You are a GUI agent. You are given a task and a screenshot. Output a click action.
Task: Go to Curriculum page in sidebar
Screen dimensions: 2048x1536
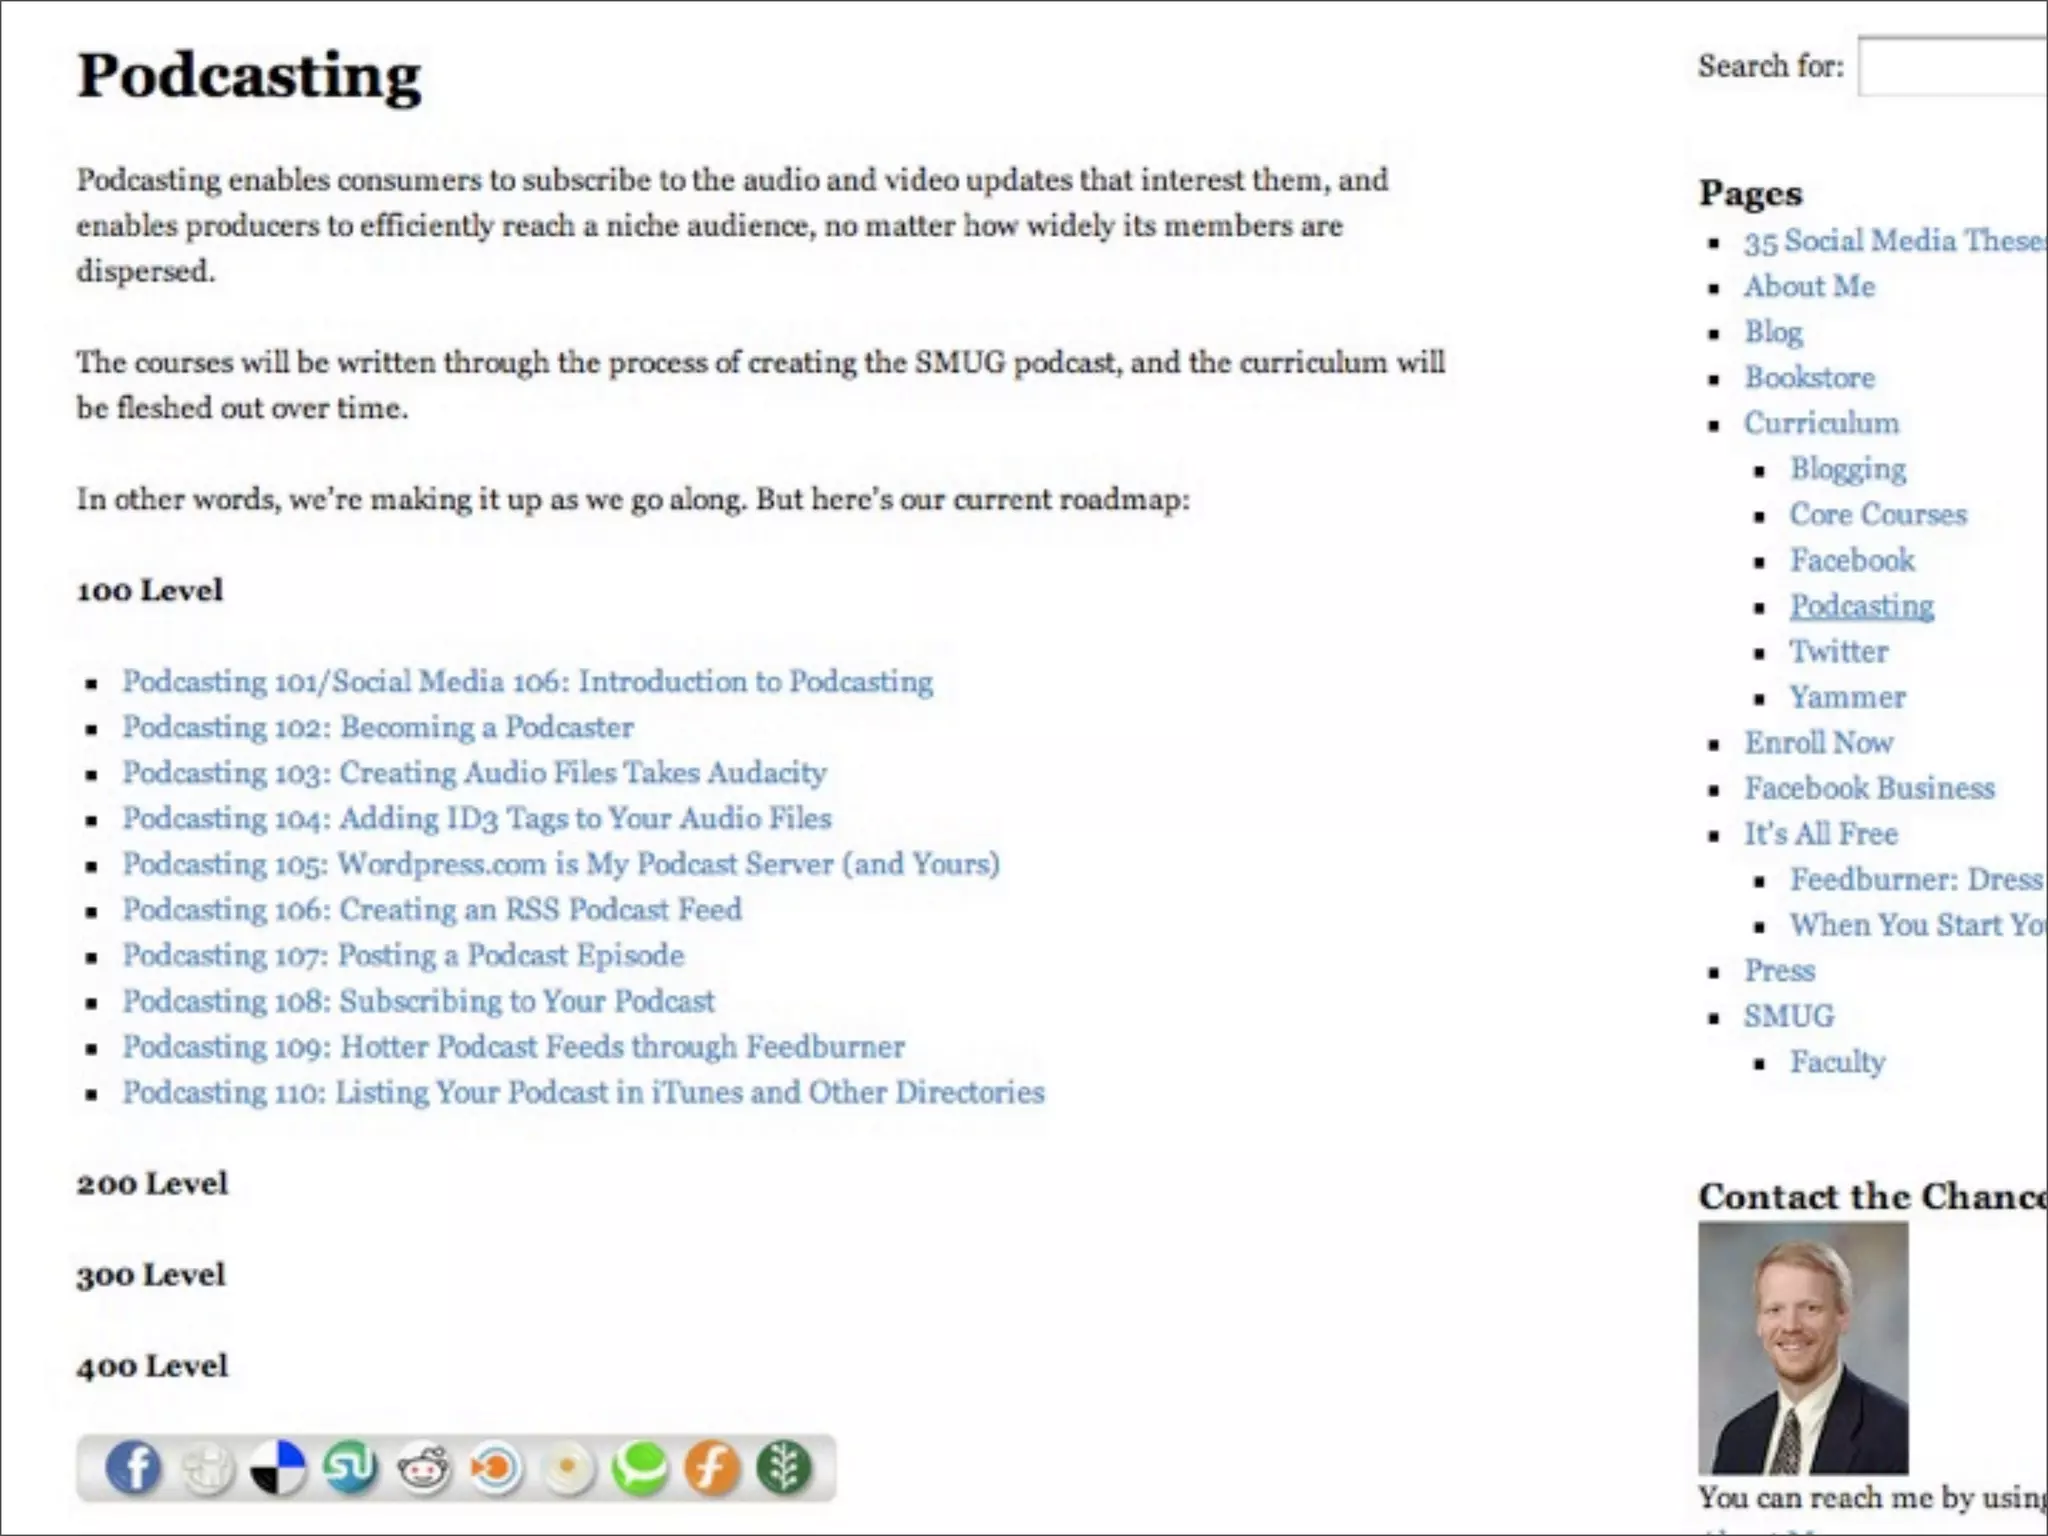1821,423
